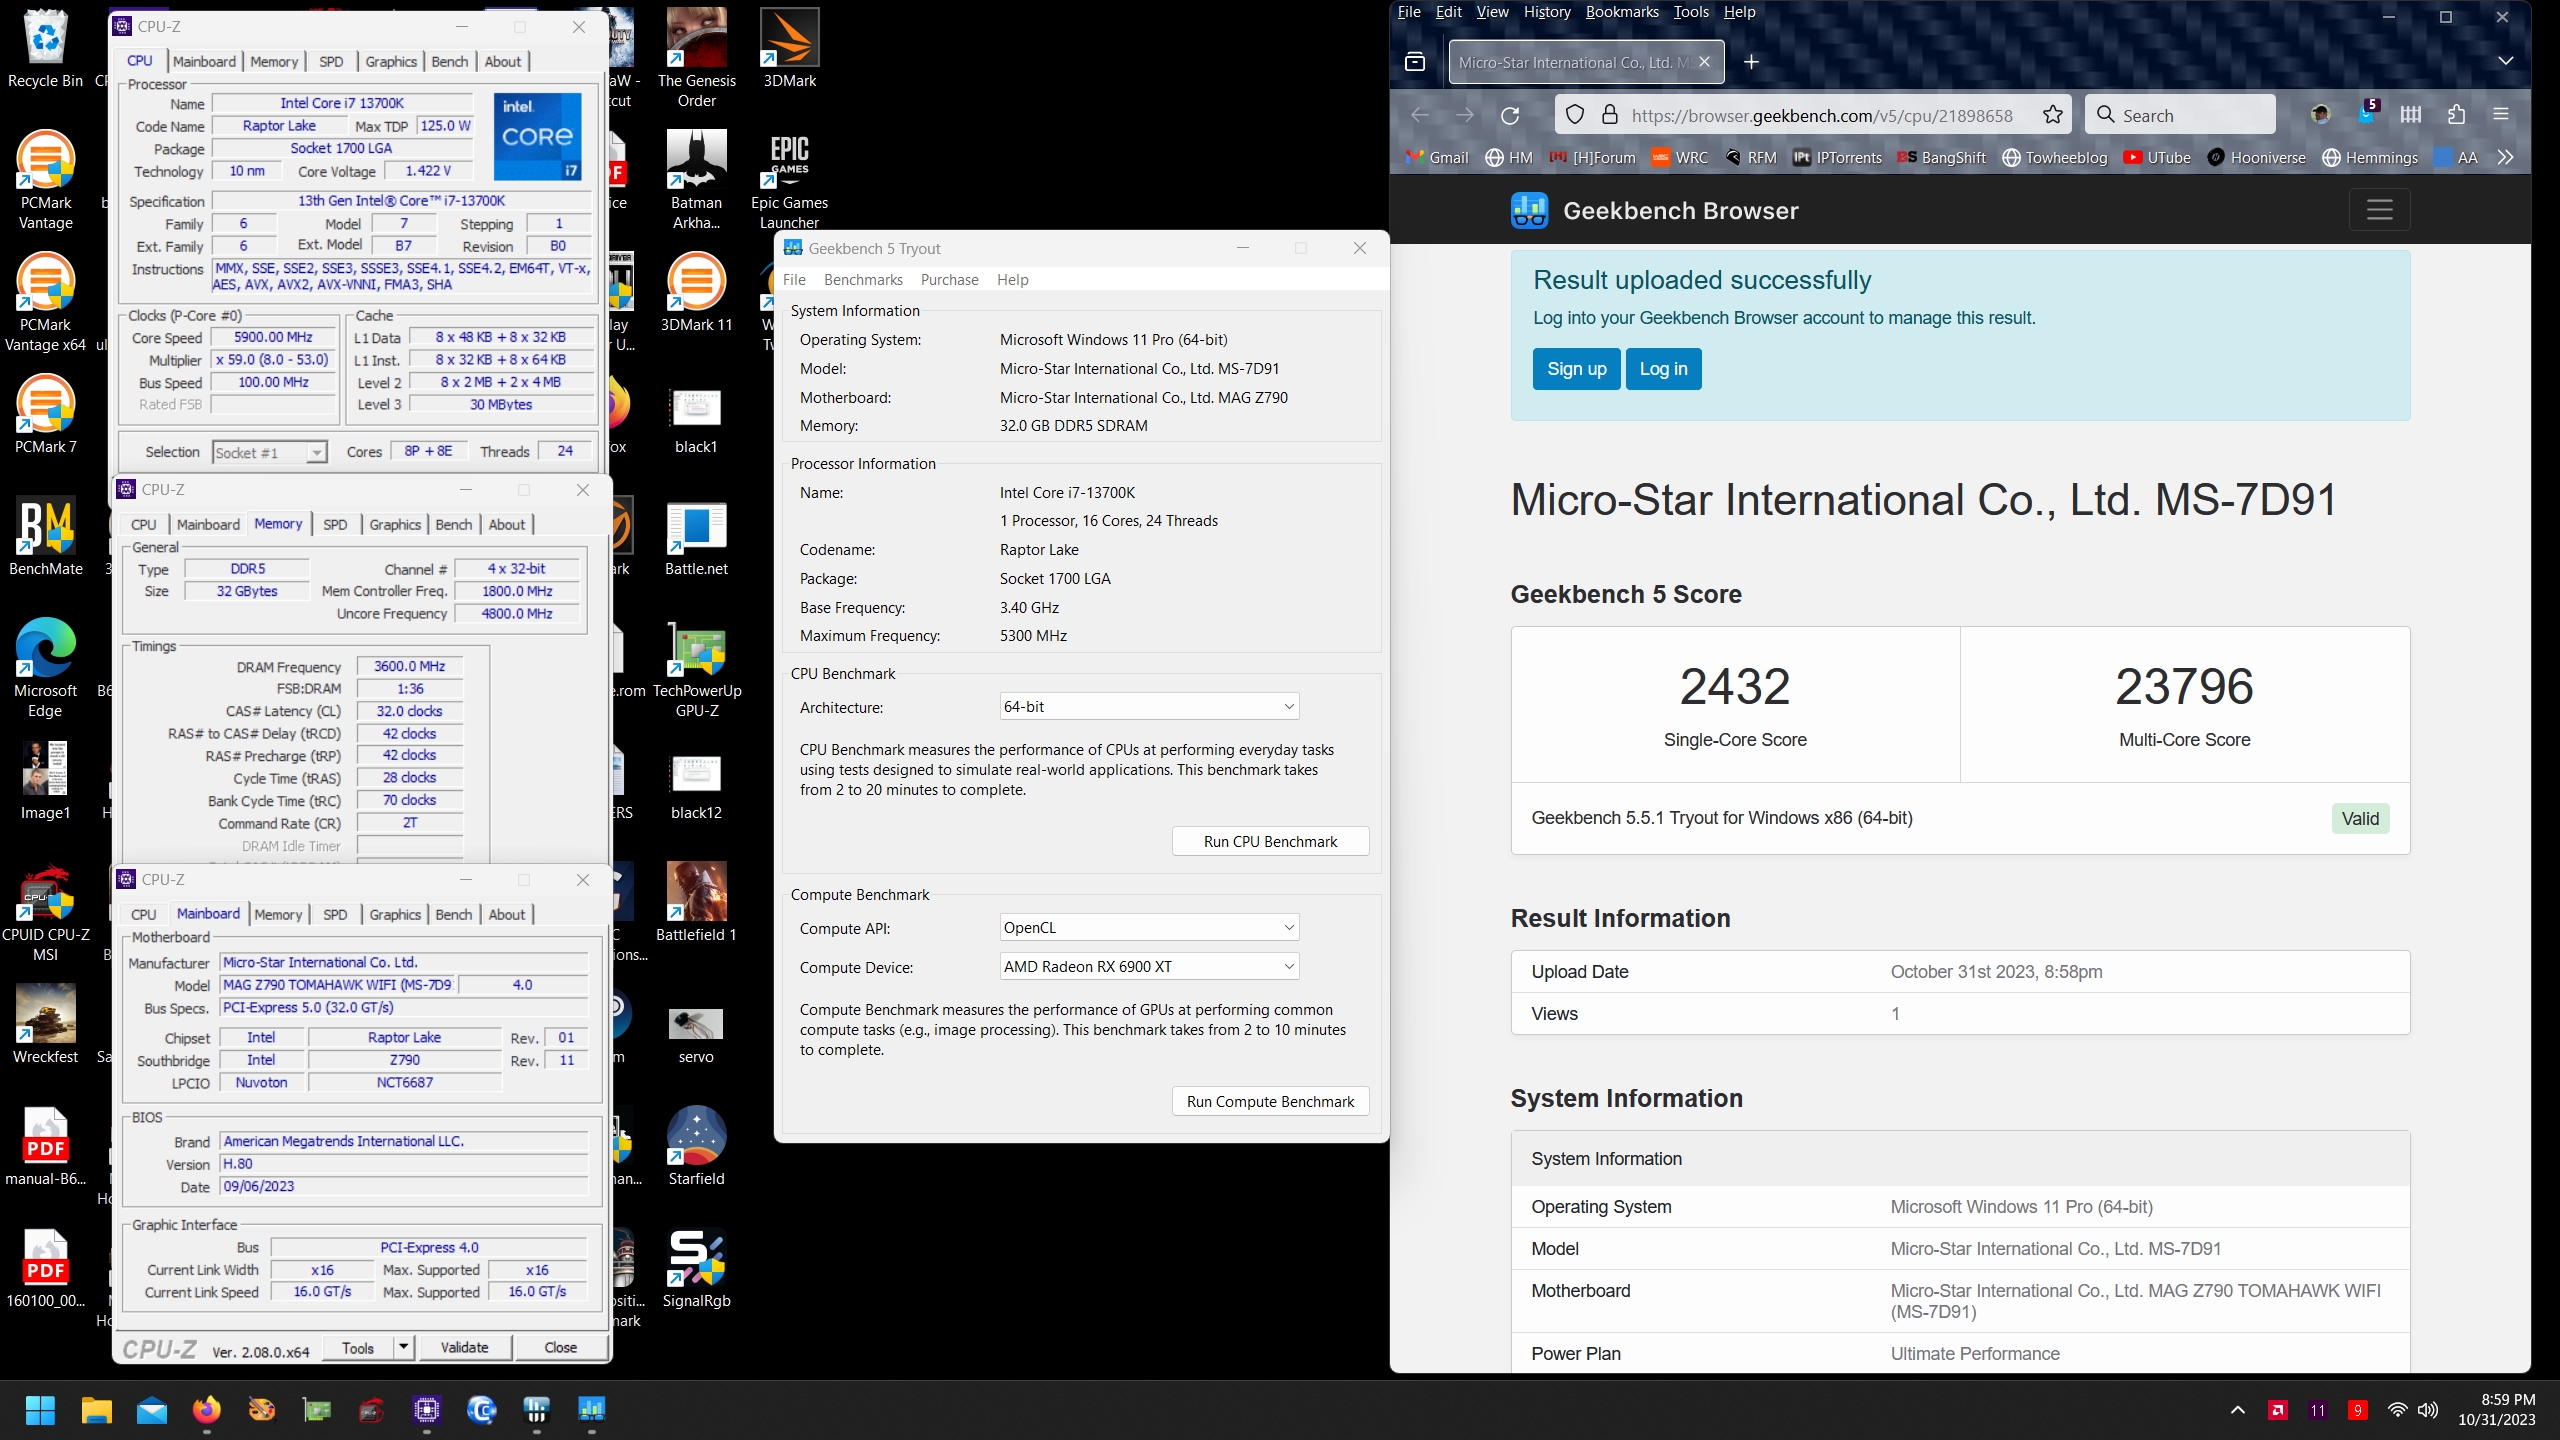
Task: Open Benchmarks menu in Geekbench 5
Action: pos(863,279)
